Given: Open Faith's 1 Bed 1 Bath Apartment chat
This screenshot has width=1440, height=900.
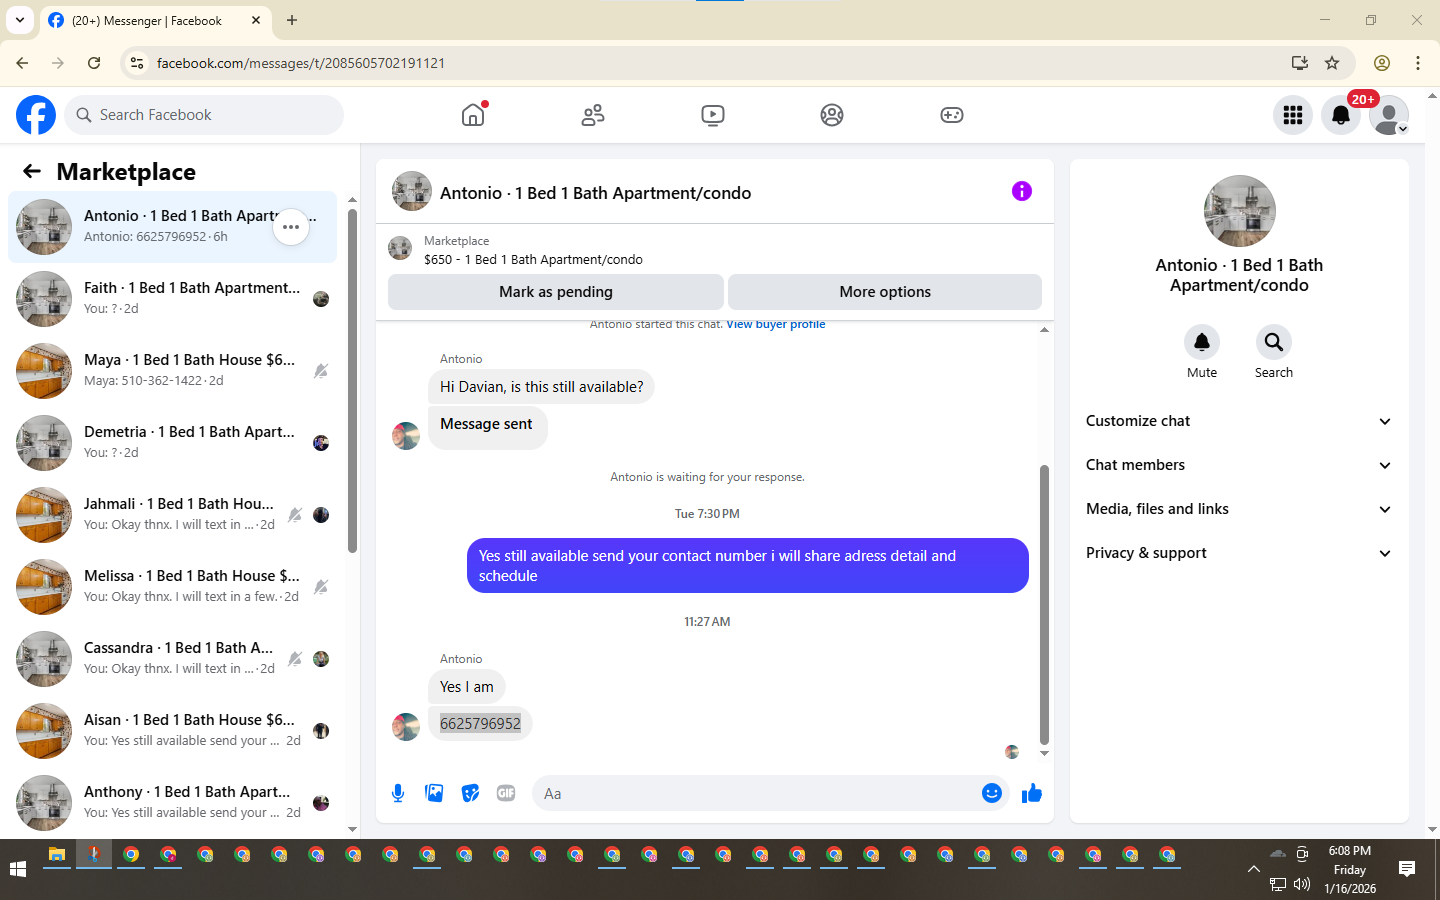Looking at the screenshot, I should tap(172, 299).
